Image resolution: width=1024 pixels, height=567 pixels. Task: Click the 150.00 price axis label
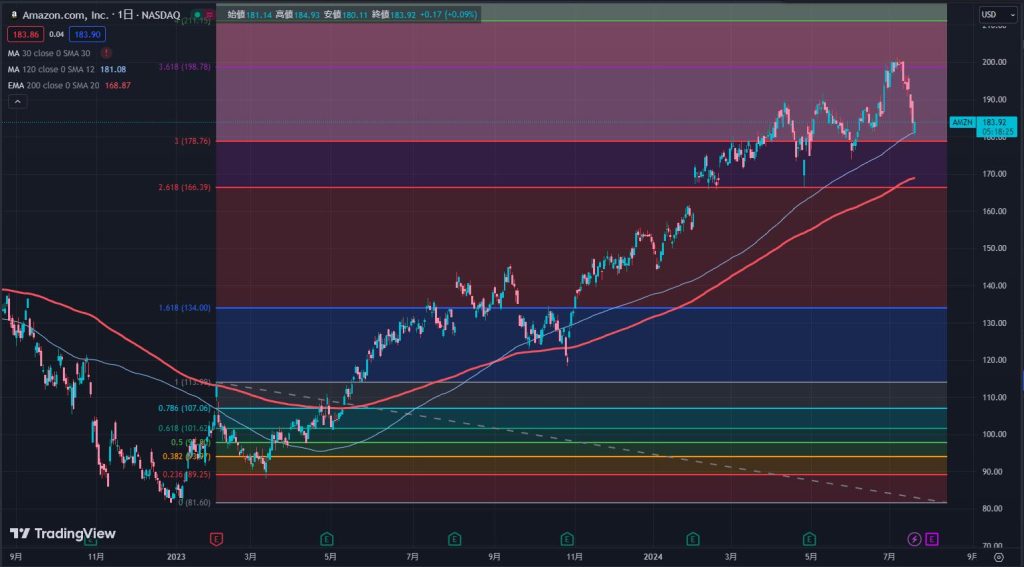pyautogui.click(x=995, y=248)
